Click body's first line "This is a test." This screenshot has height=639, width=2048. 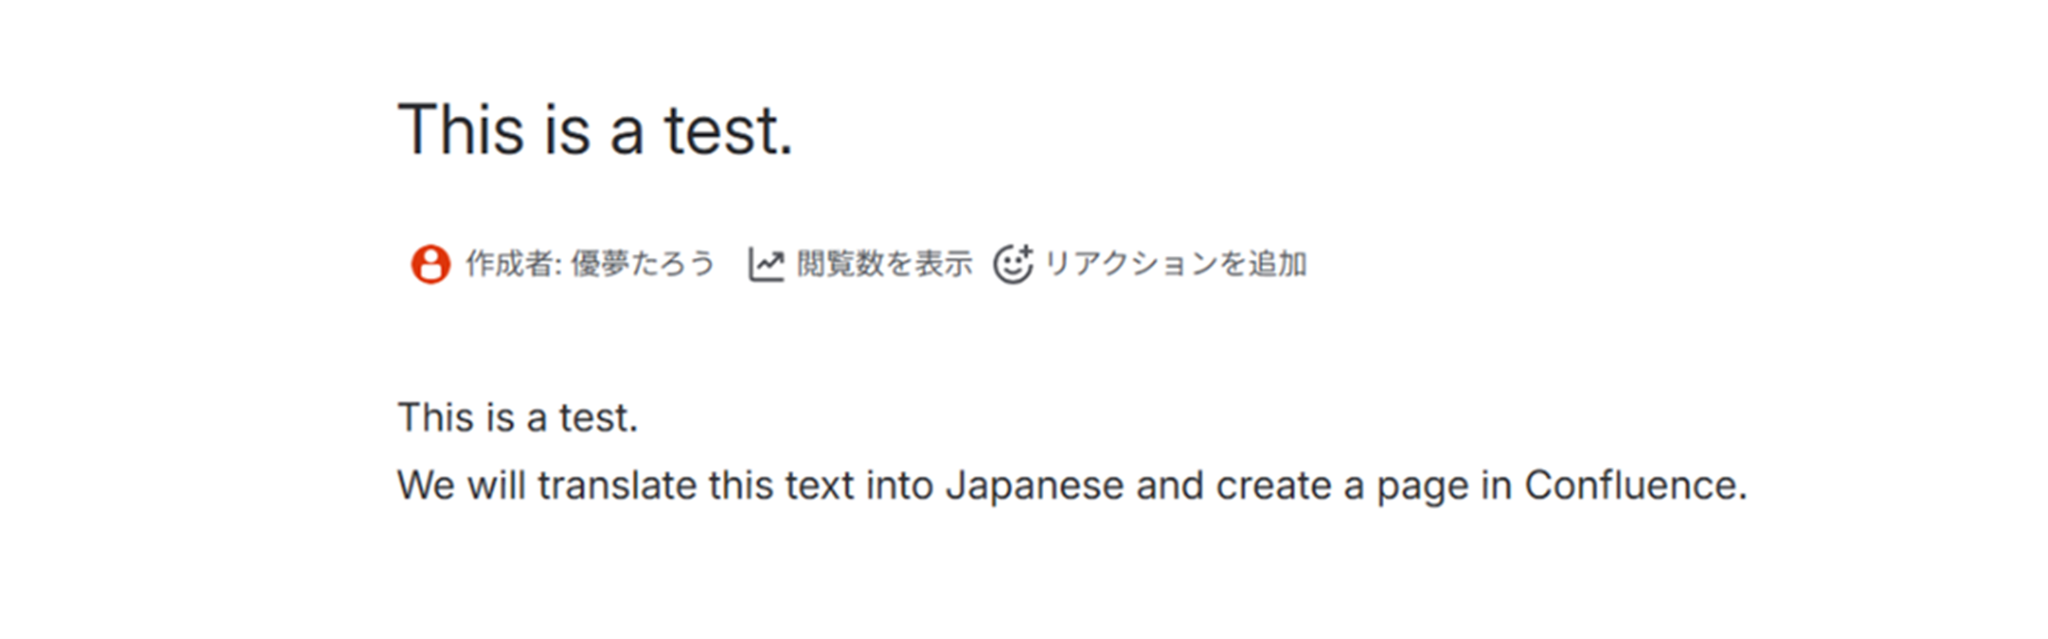point(517,418)
